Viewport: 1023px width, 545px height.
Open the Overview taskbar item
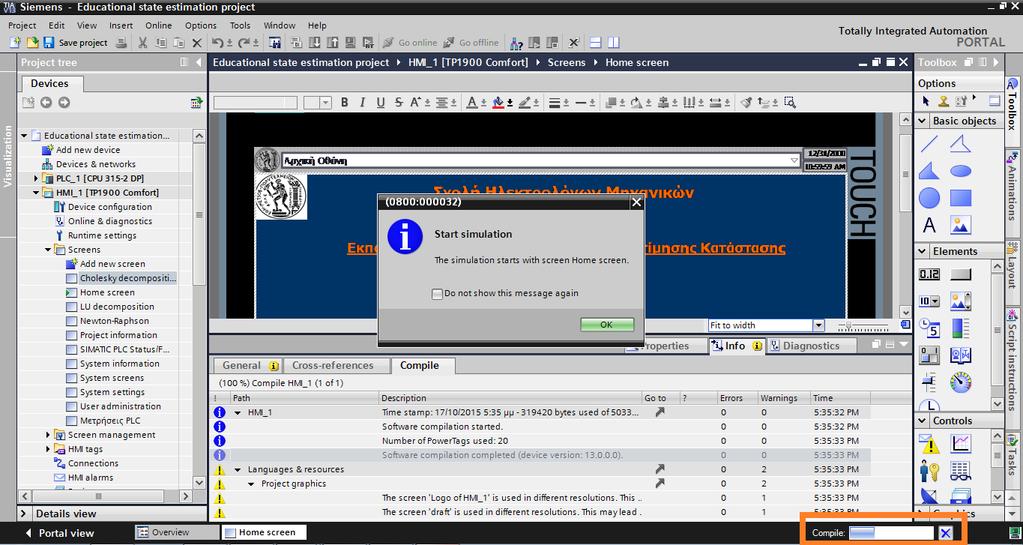point(176,533)
